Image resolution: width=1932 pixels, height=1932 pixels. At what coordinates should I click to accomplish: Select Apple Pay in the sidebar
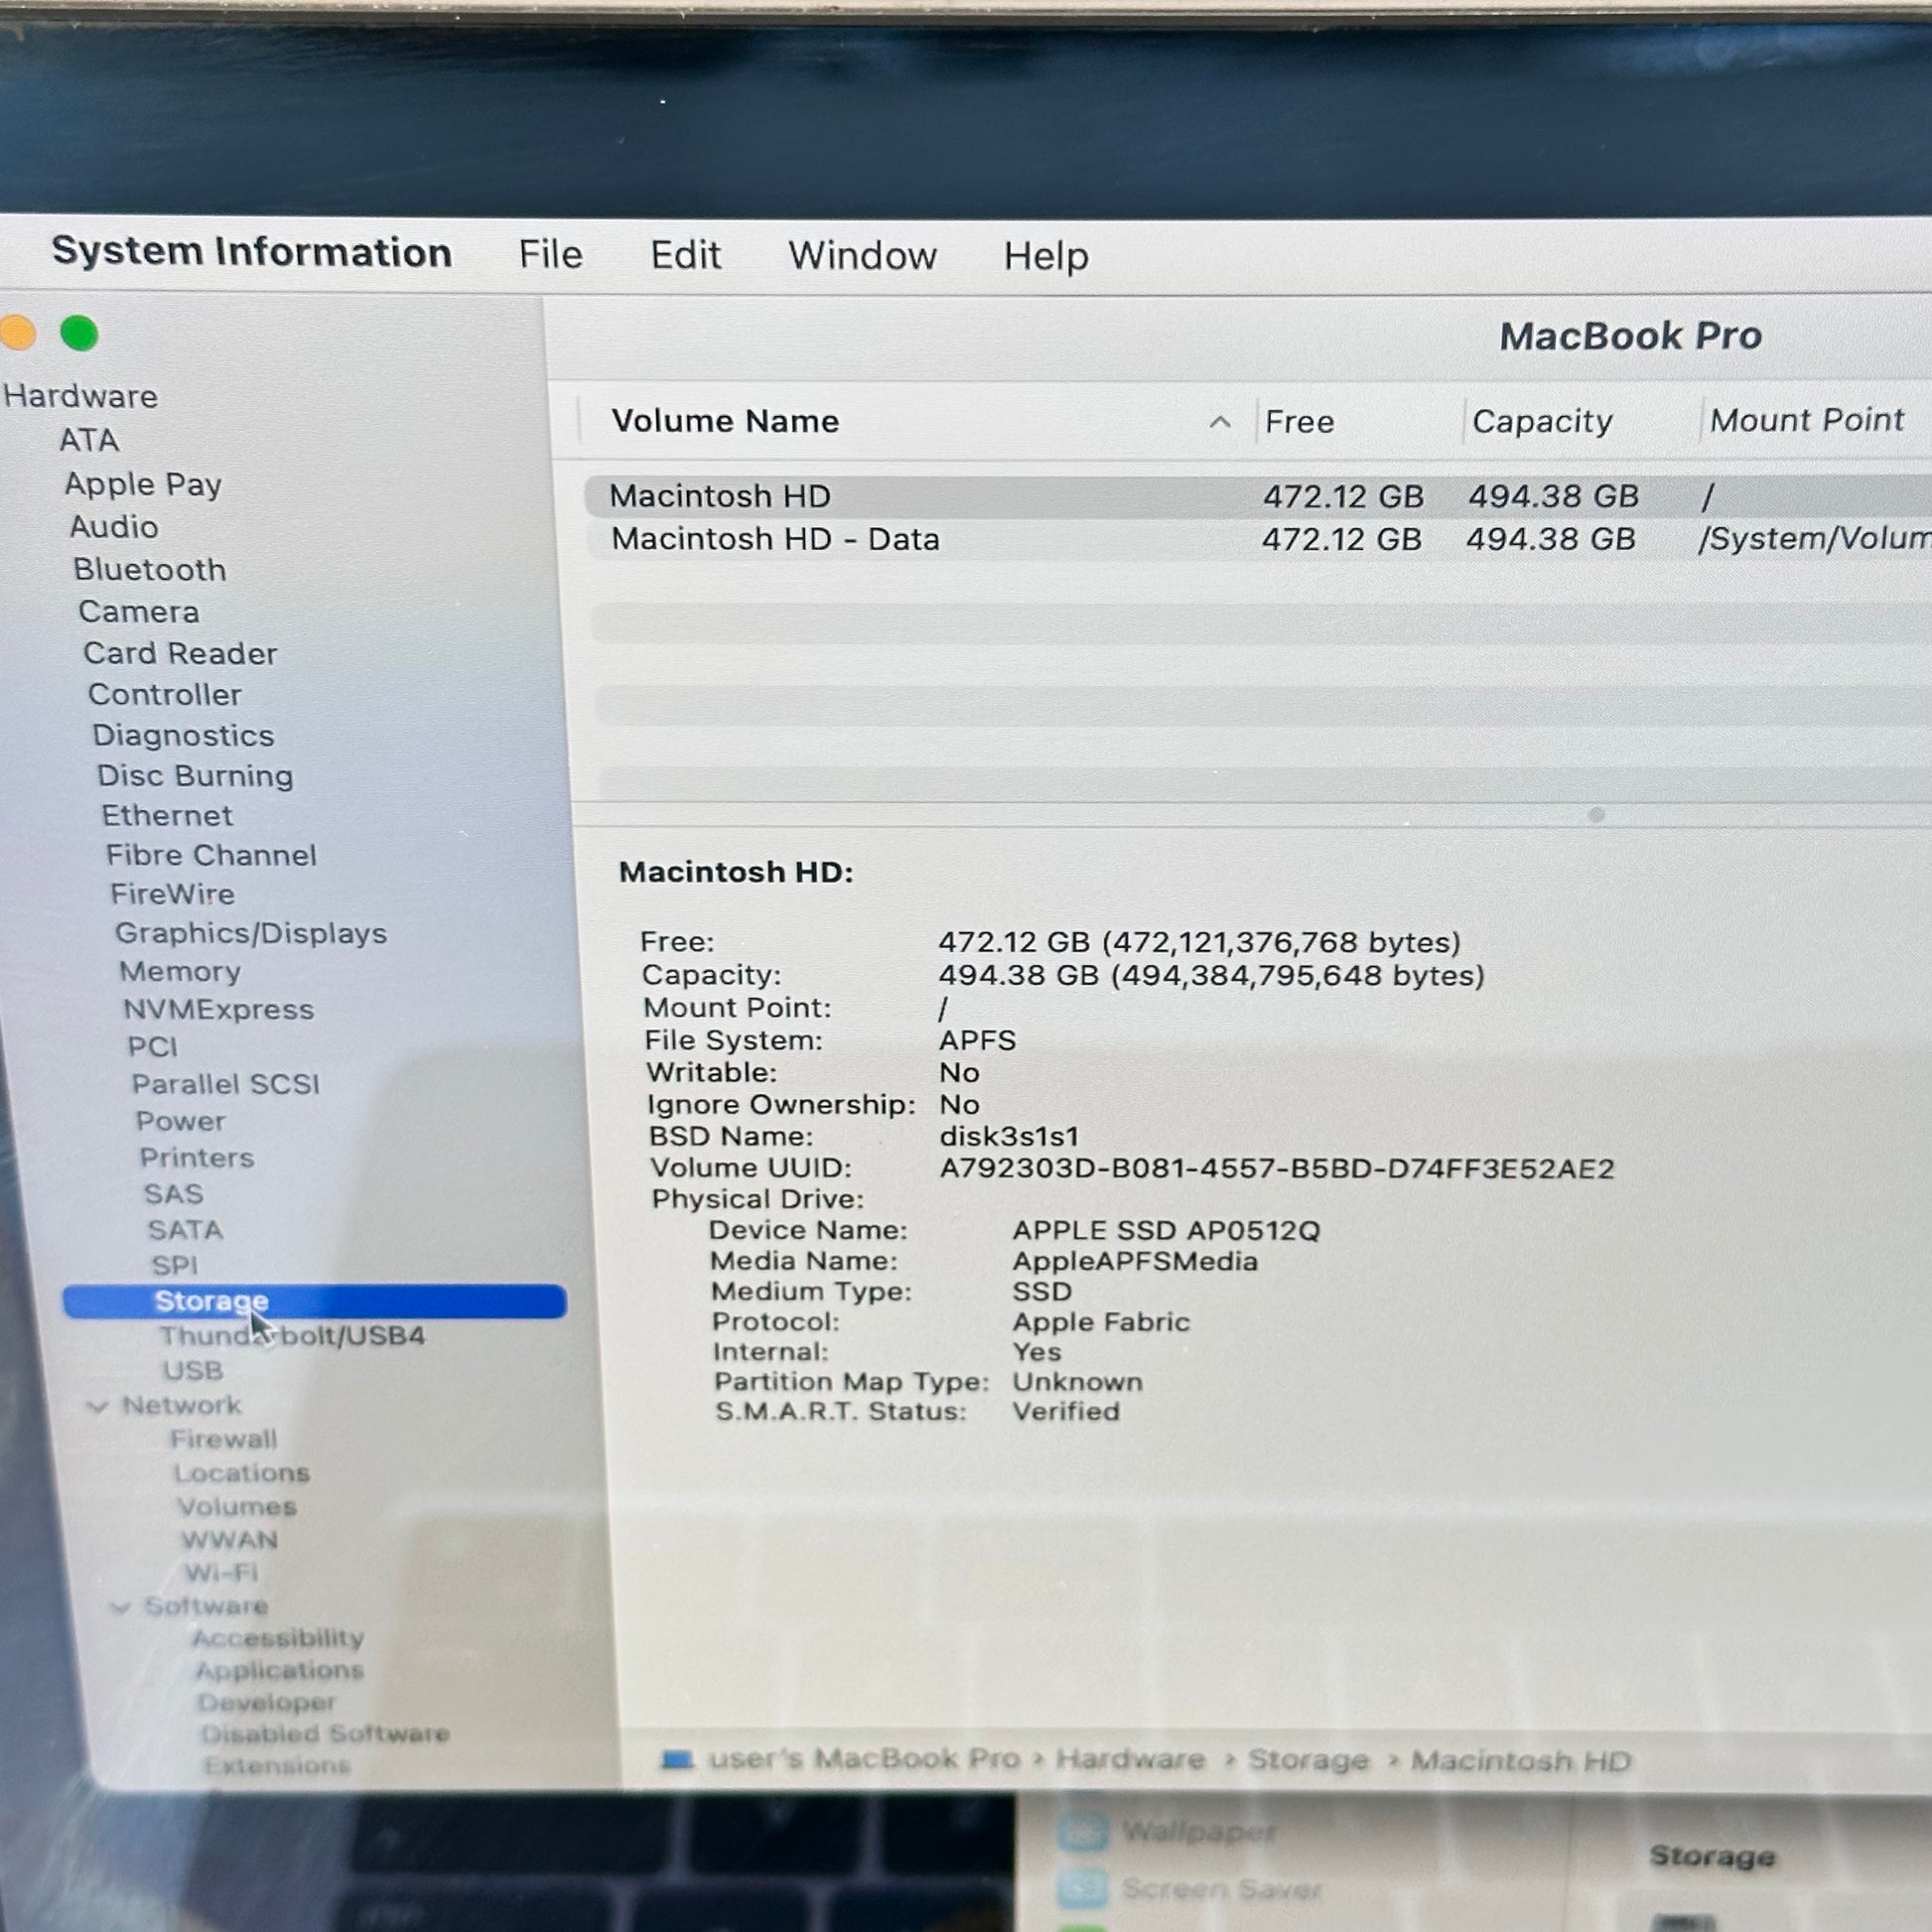pos(143,484)
